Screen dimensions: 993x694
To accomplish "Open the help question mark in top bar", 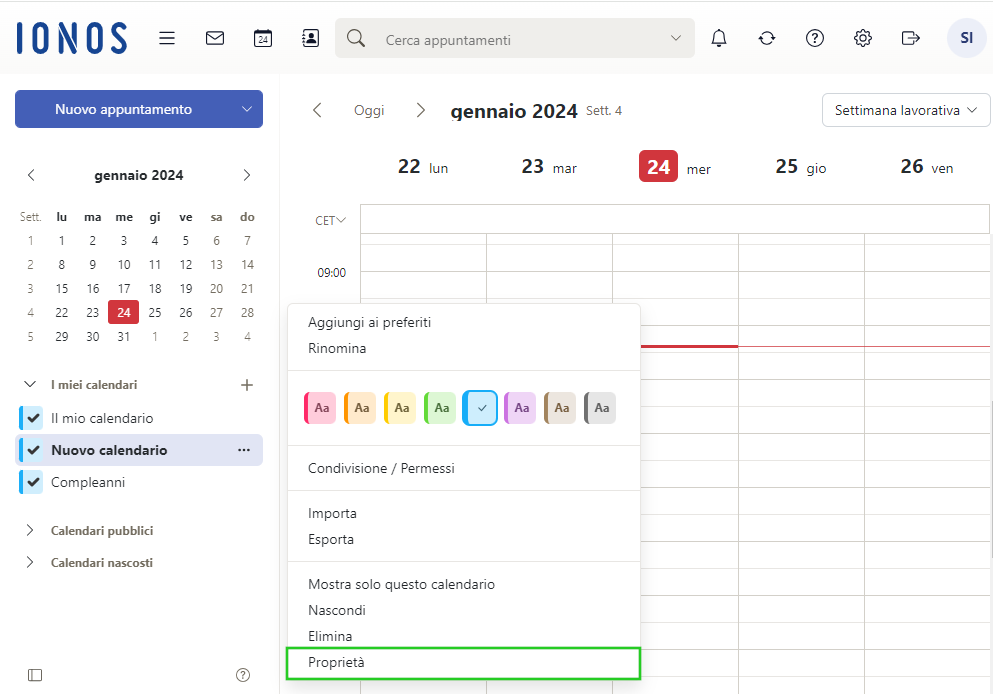I will pos(814,39).
